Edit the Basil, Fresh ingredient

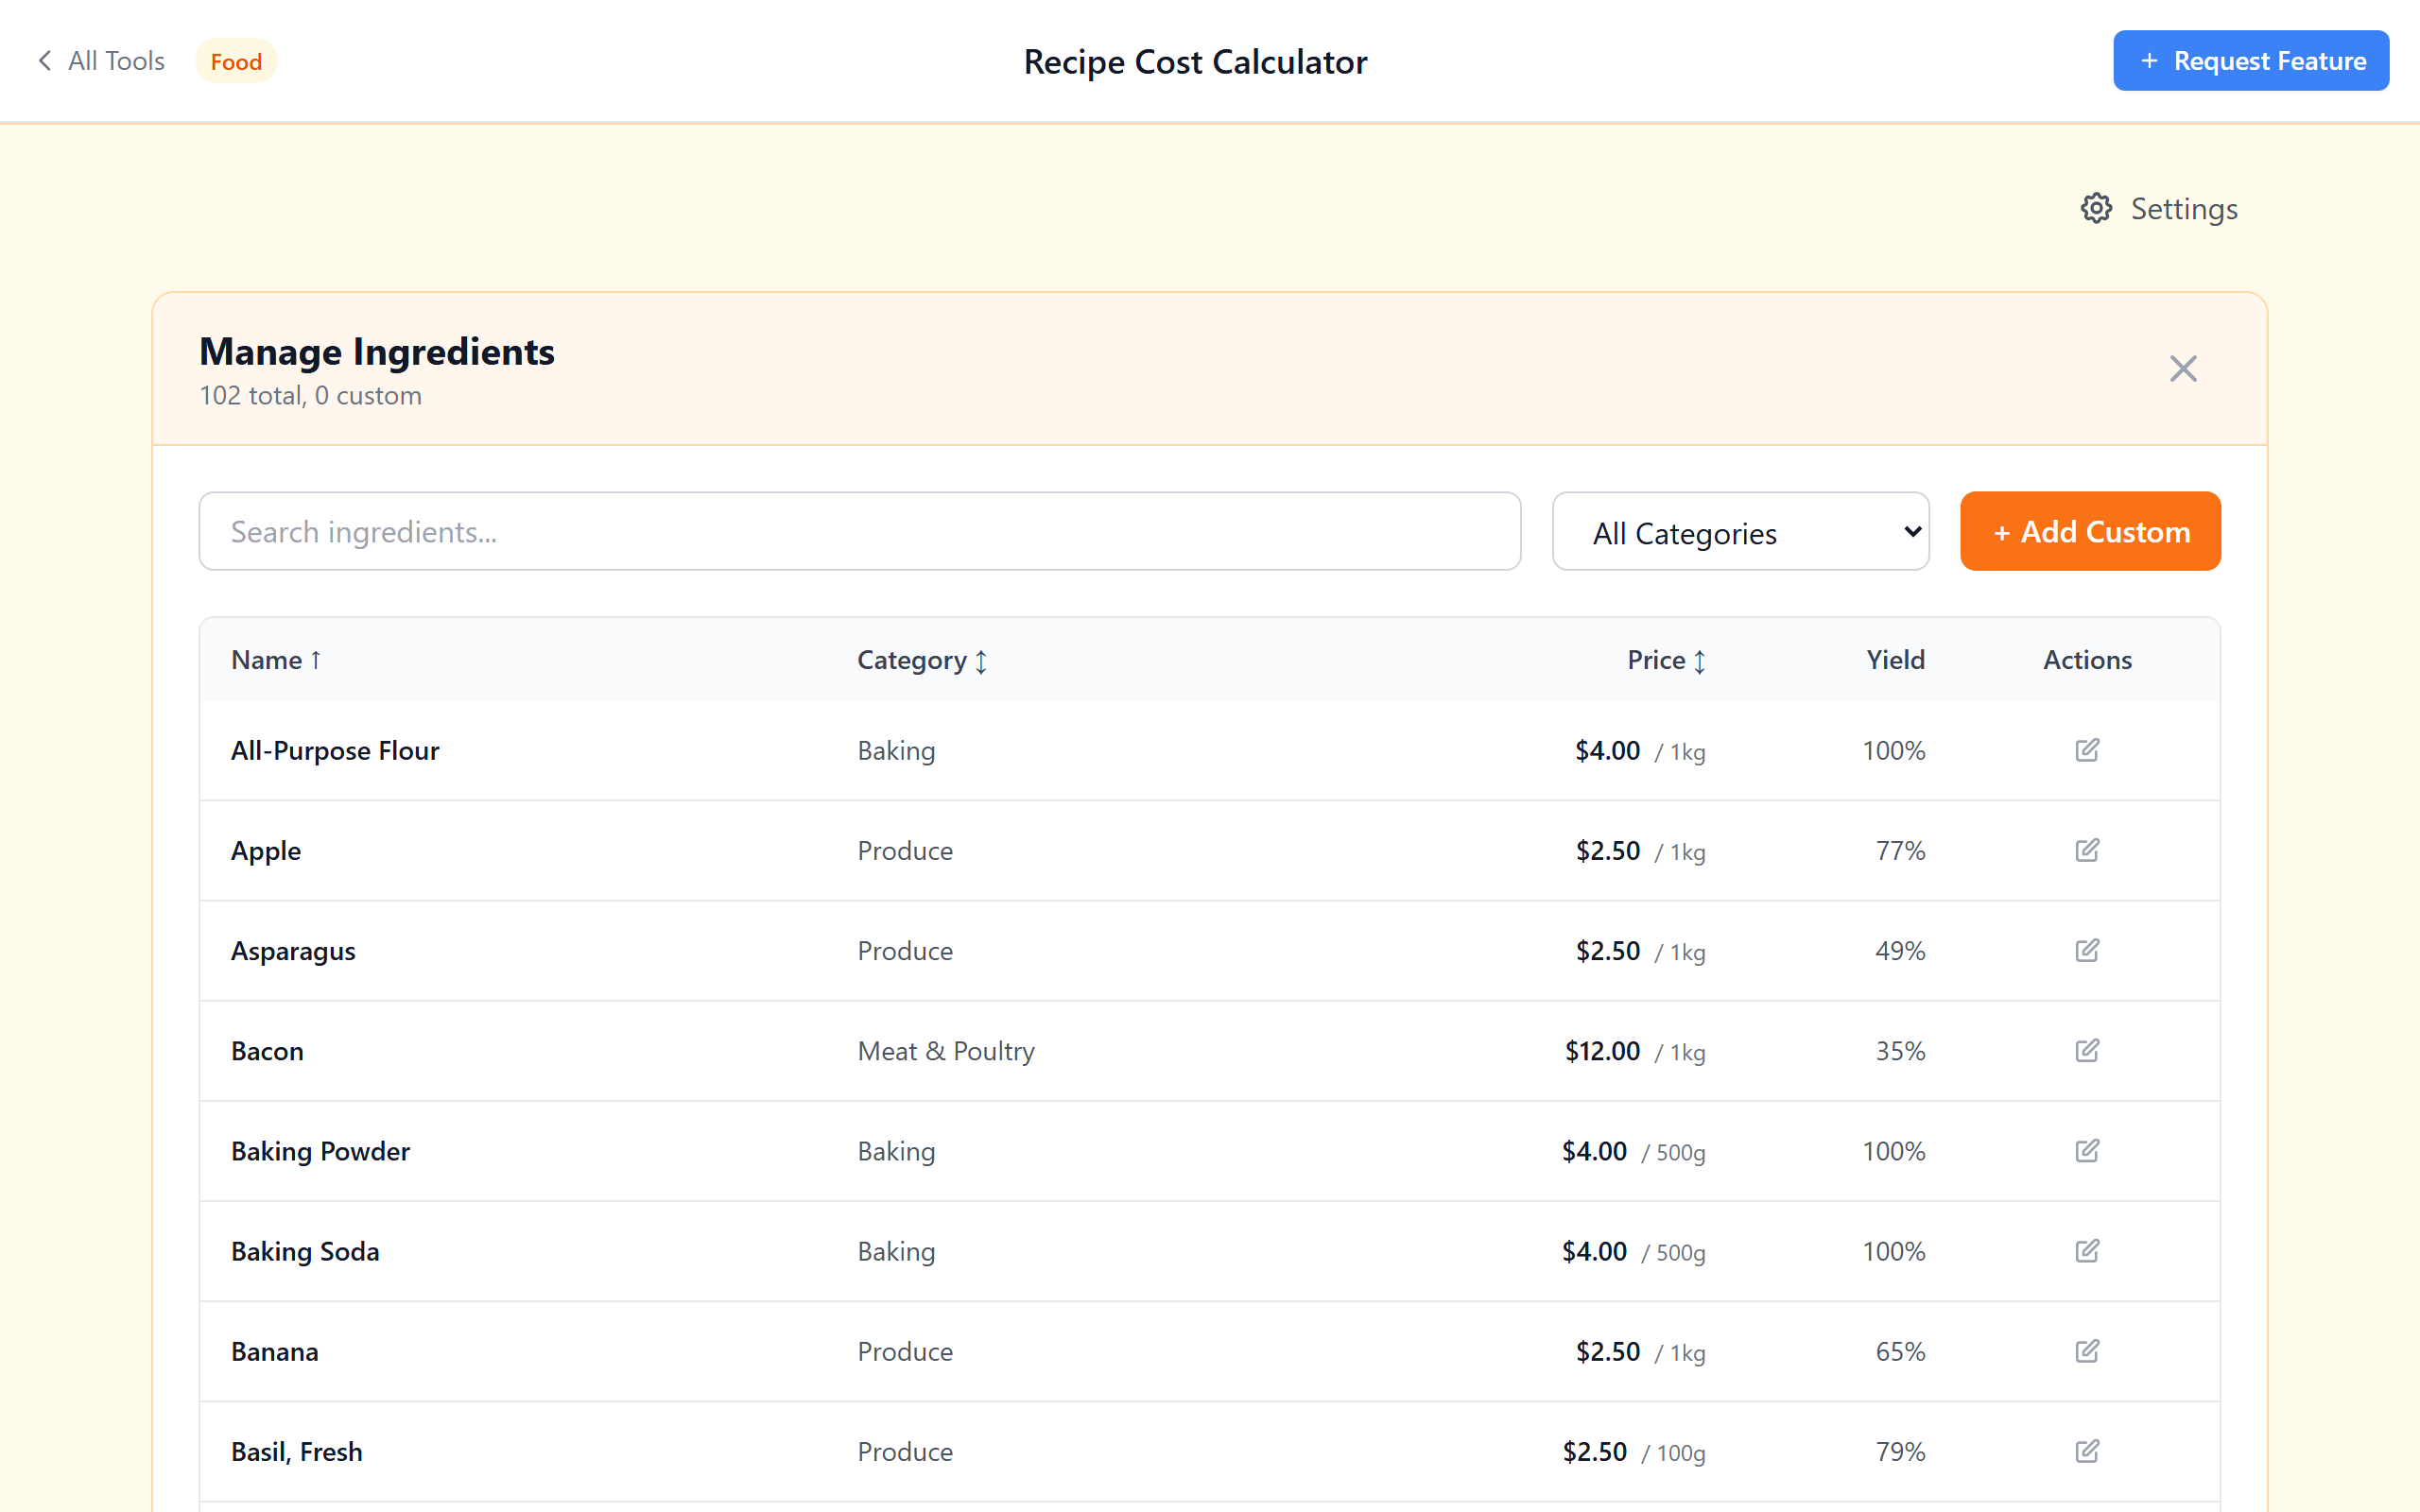coord(2087,1451)
